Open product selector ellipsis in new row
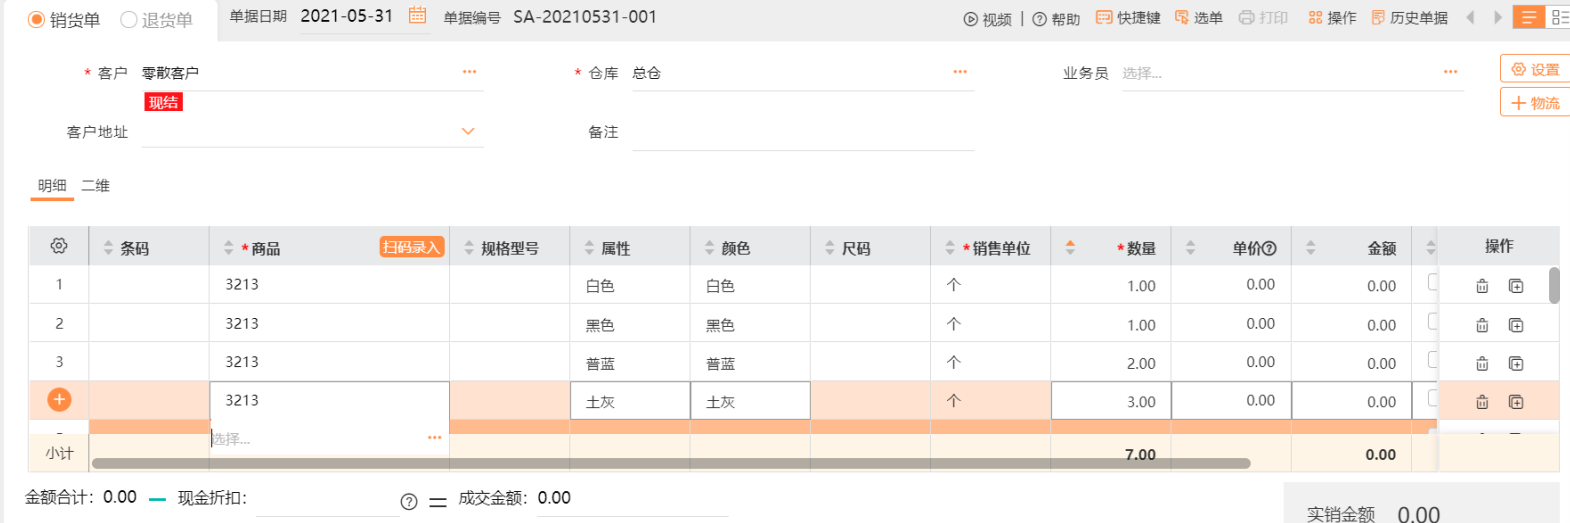 [x=434, y=438]
